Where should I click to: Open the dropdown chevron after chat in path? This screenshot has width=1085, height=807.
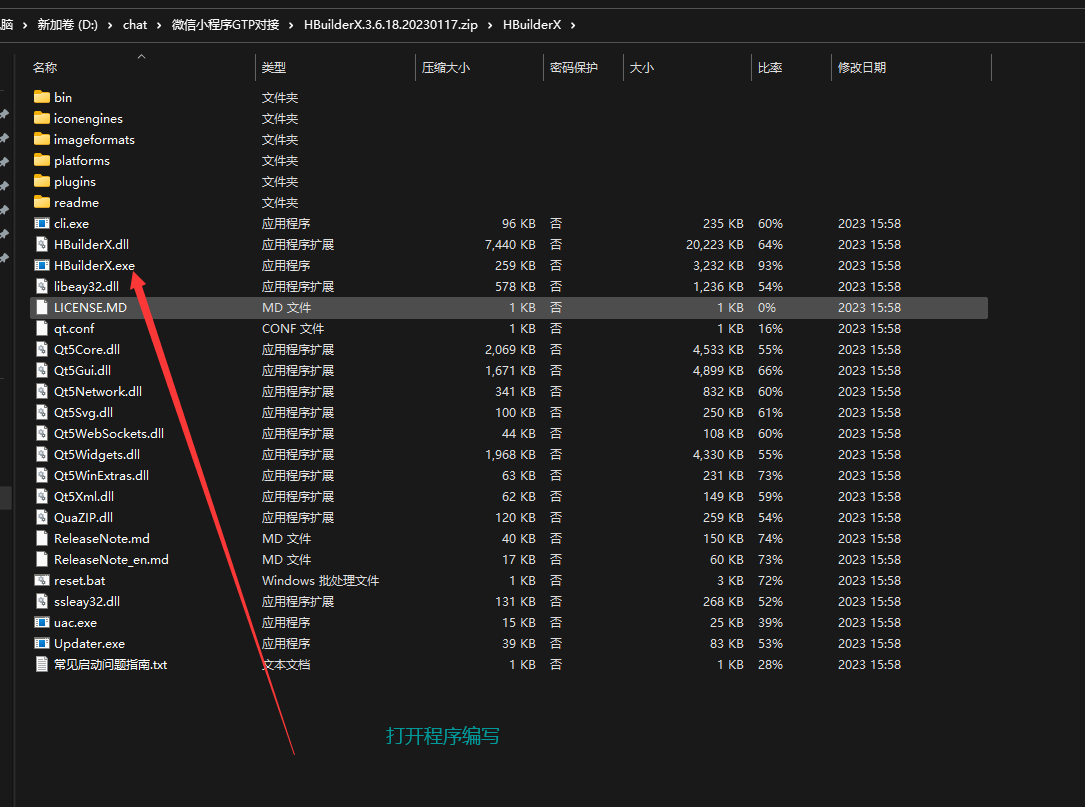tap(159, 25)
